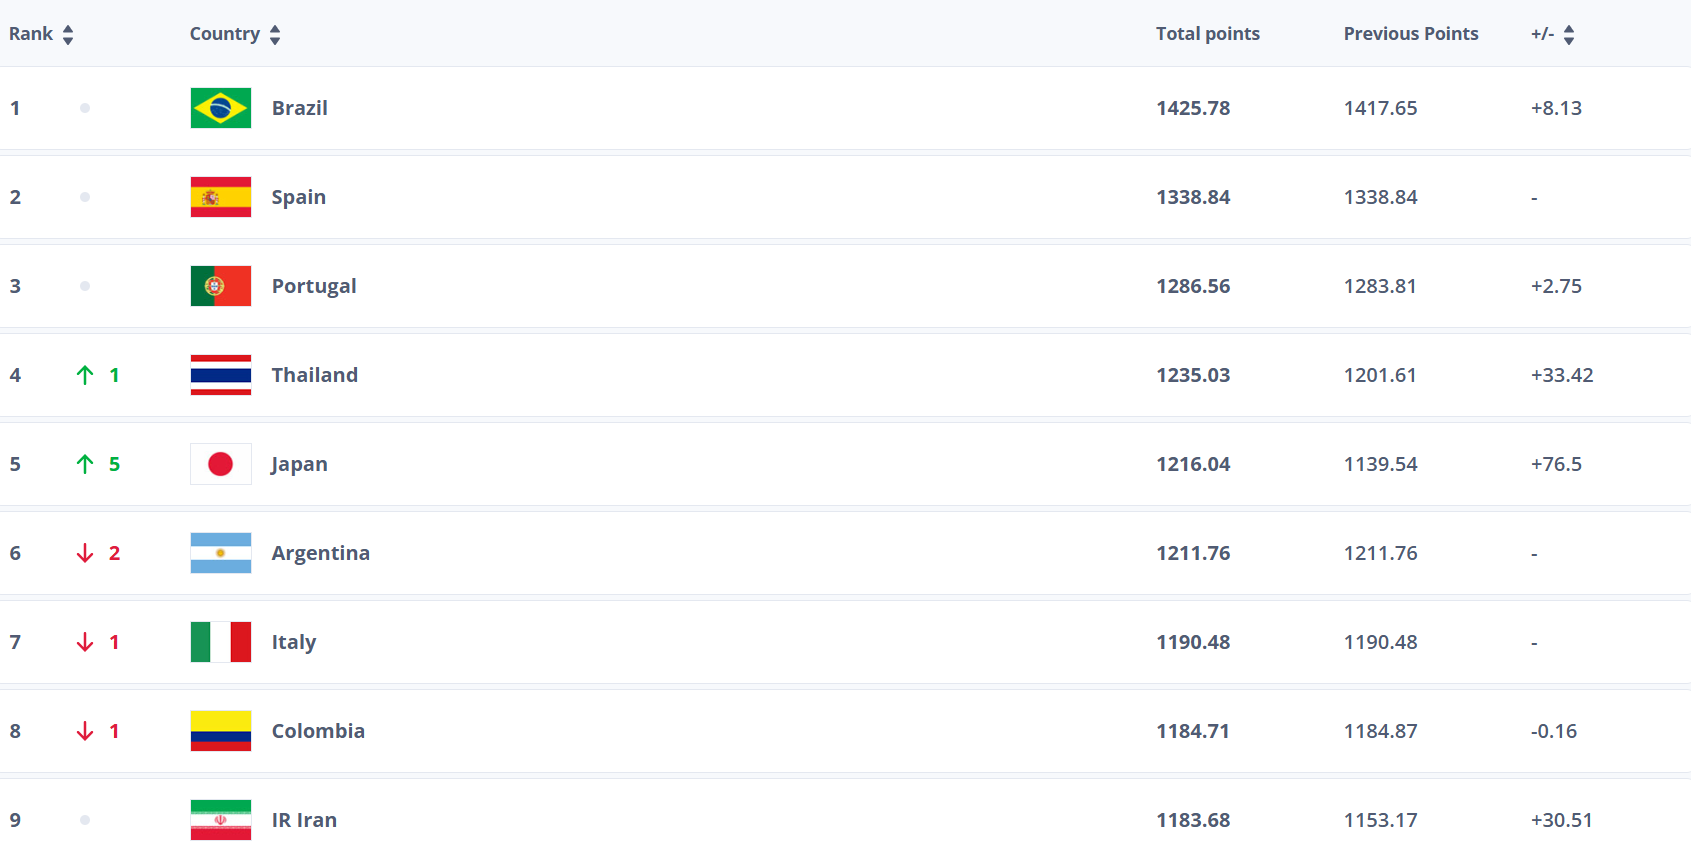Open the Argentina team link
The image size is (1691, 857).
pyautogui.click(x=320, y=553)
